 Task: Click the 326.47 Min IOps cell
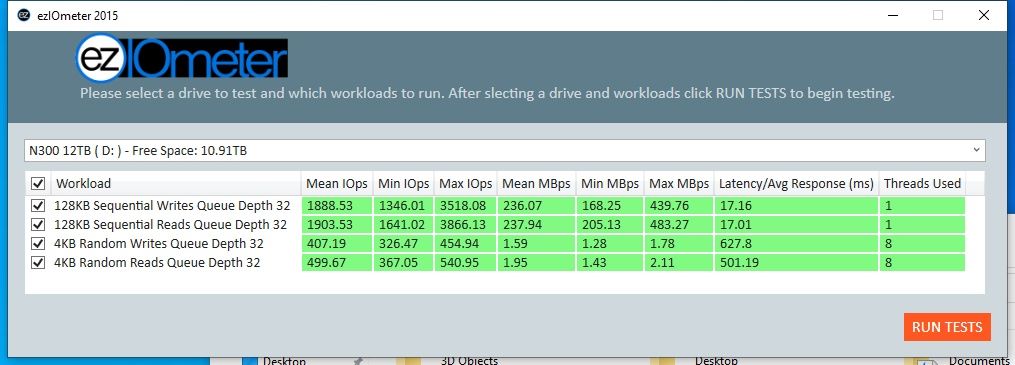point(403,244)
